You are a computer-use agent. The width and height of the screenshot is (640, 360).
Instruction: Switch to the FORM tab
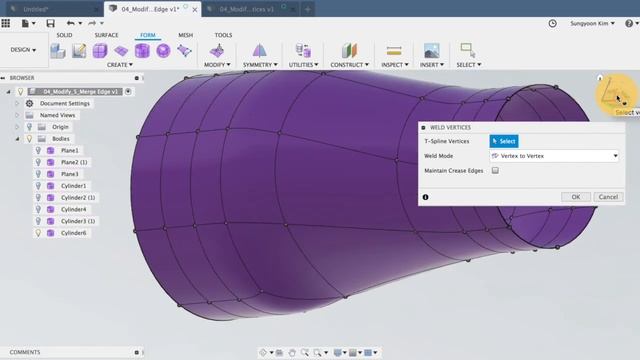coord(148,35)
